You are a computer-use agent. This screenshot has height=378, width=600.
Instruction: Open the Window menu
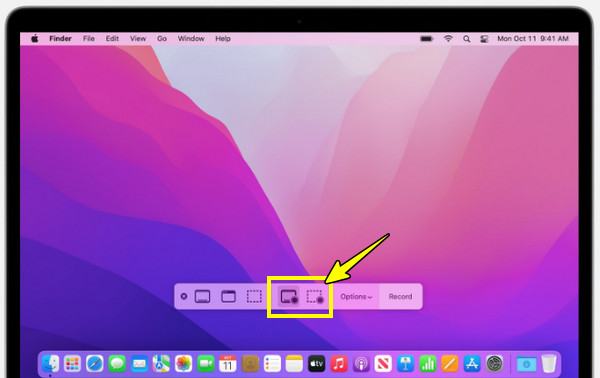coord(191,39)
